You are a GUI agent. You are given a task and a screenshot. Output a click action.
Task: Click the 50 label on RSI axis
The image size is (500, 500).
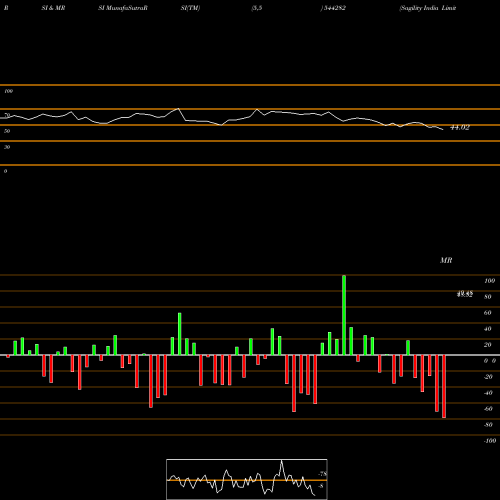[7, 131]
